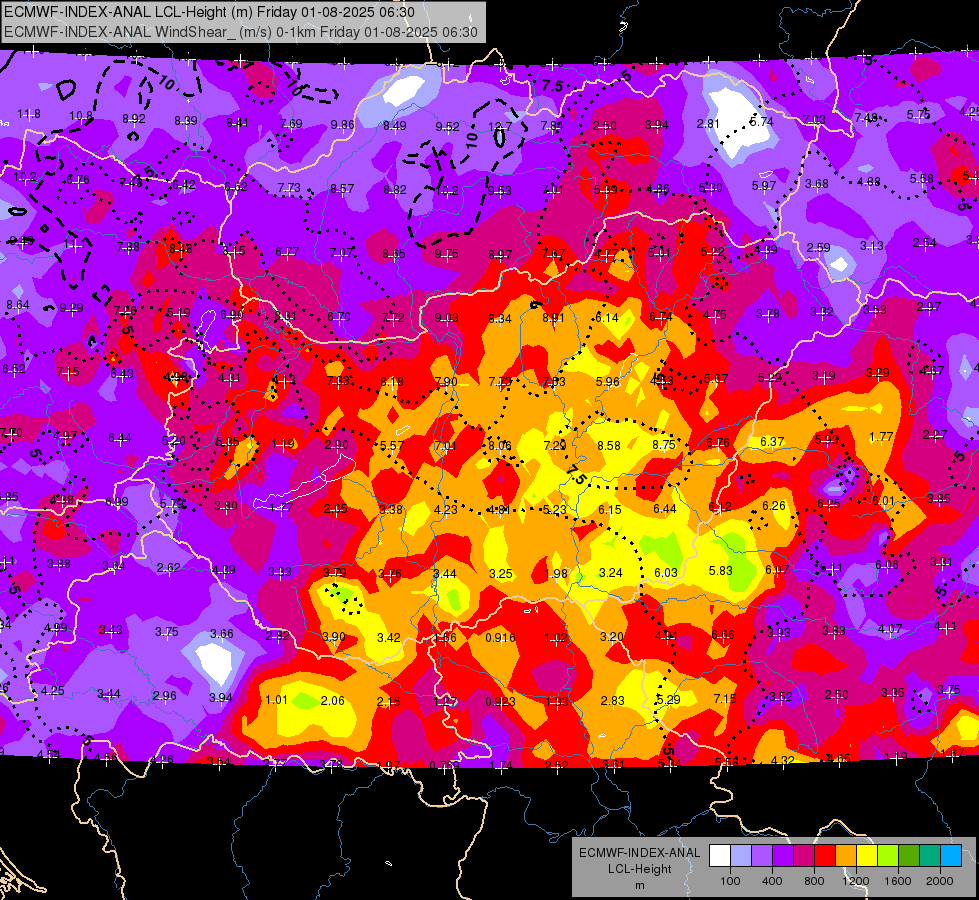Click the lime green swatch in the legend
Viewport: 979px width, 900px height.
[x=888, y=855]
